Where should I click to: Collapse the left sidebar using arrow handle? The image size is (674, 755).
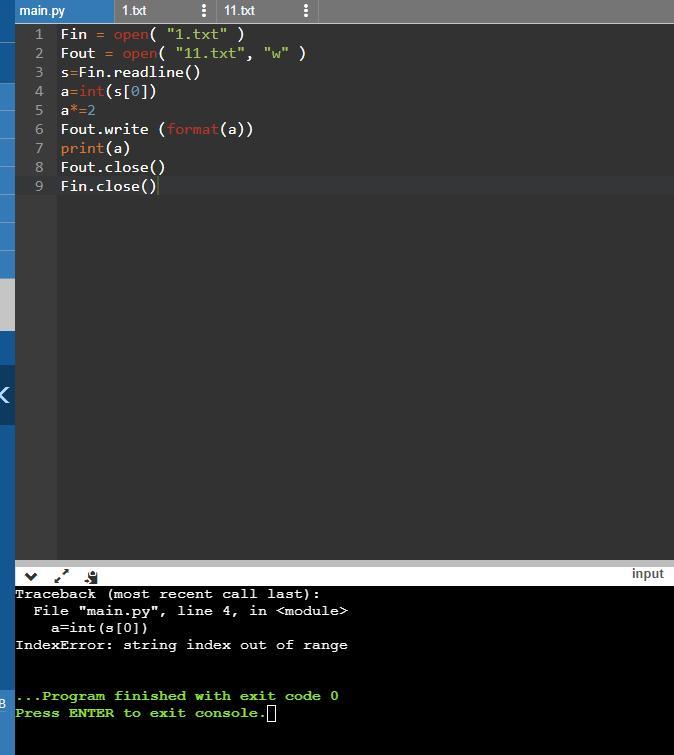6,395
